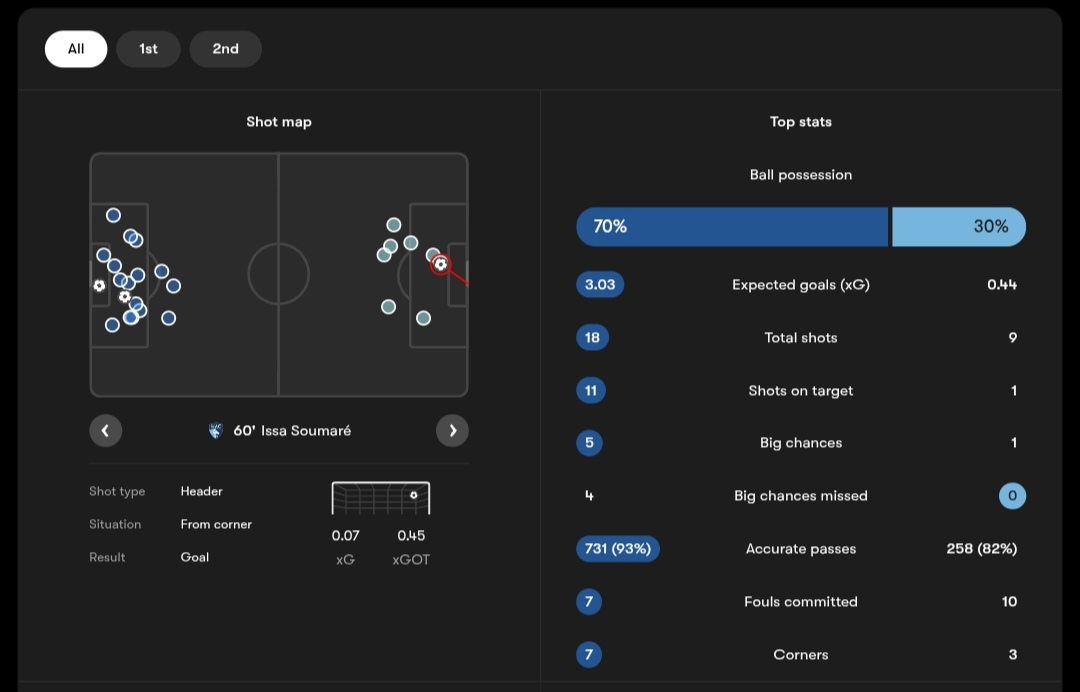Advance to next shot with right arrow

tap(453, 430)
